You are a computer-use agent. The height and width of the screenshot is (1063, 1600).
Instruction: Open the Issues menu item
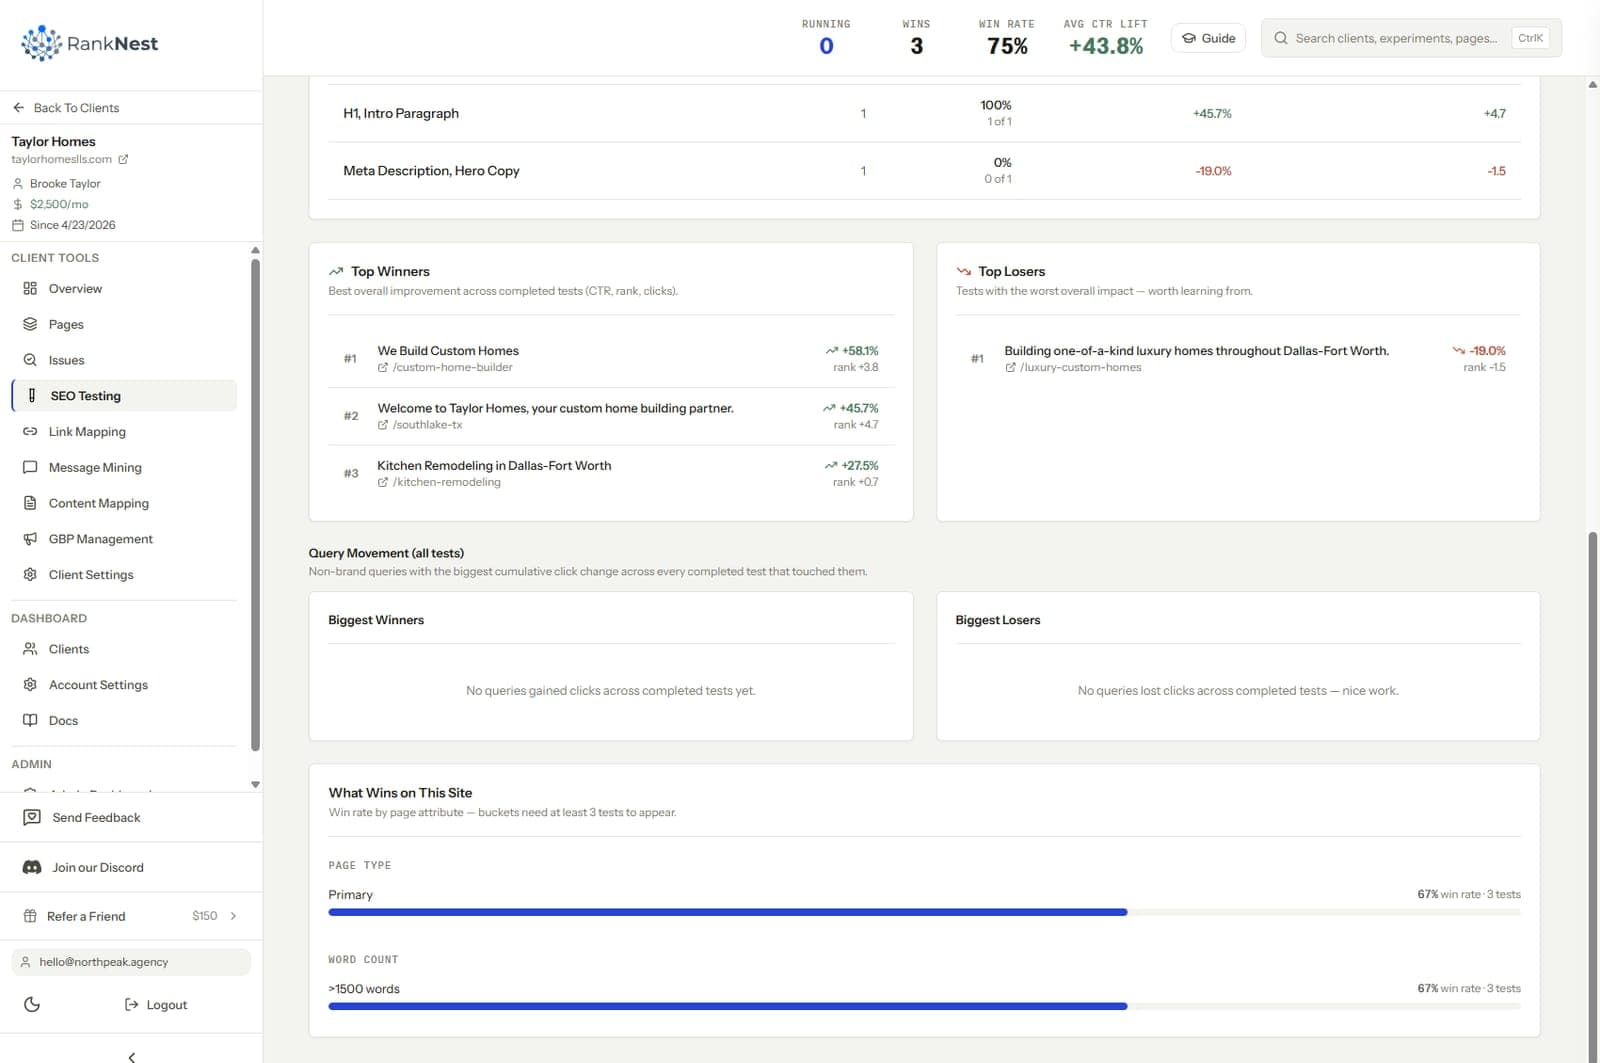(x=124, y=360)
